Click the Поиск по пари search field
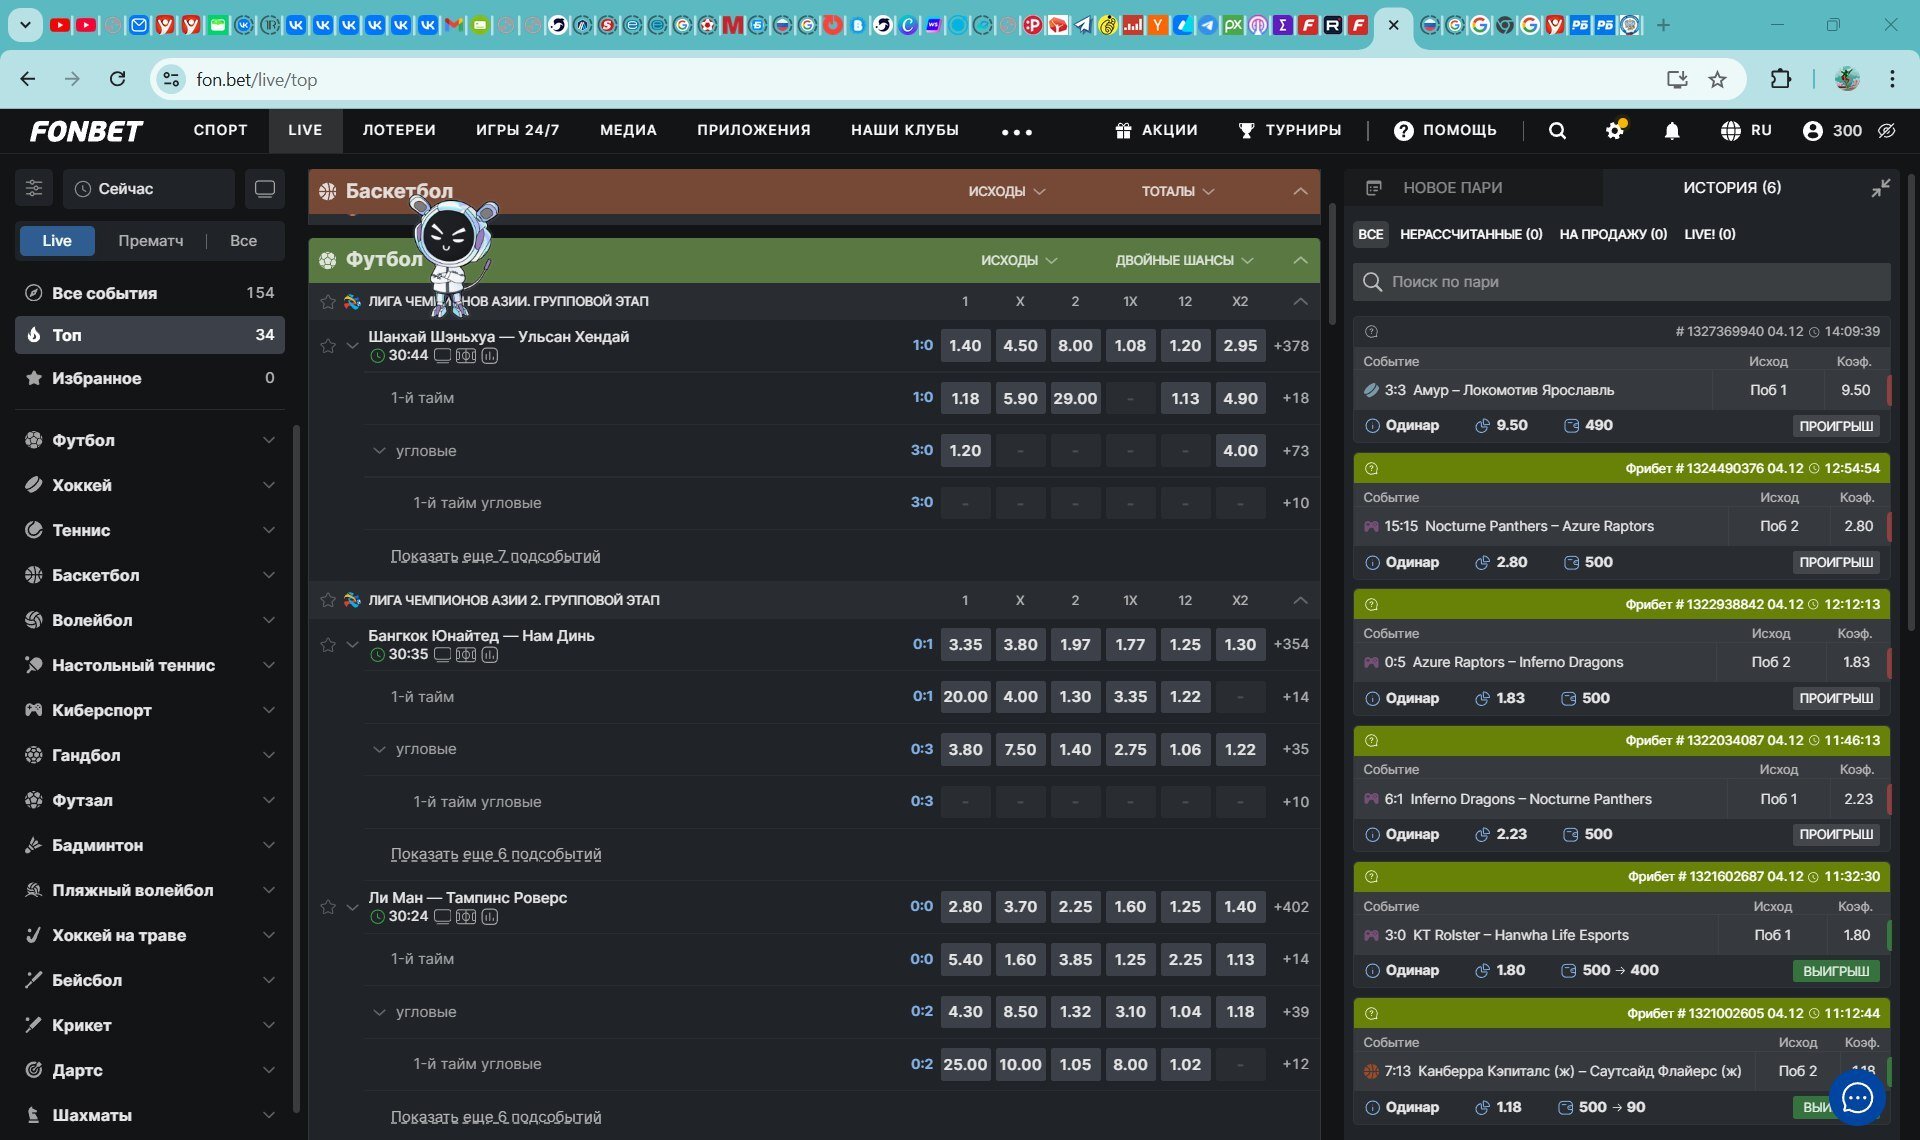Viewport: 1920px width, 1140px height. tap(1620, 282)
